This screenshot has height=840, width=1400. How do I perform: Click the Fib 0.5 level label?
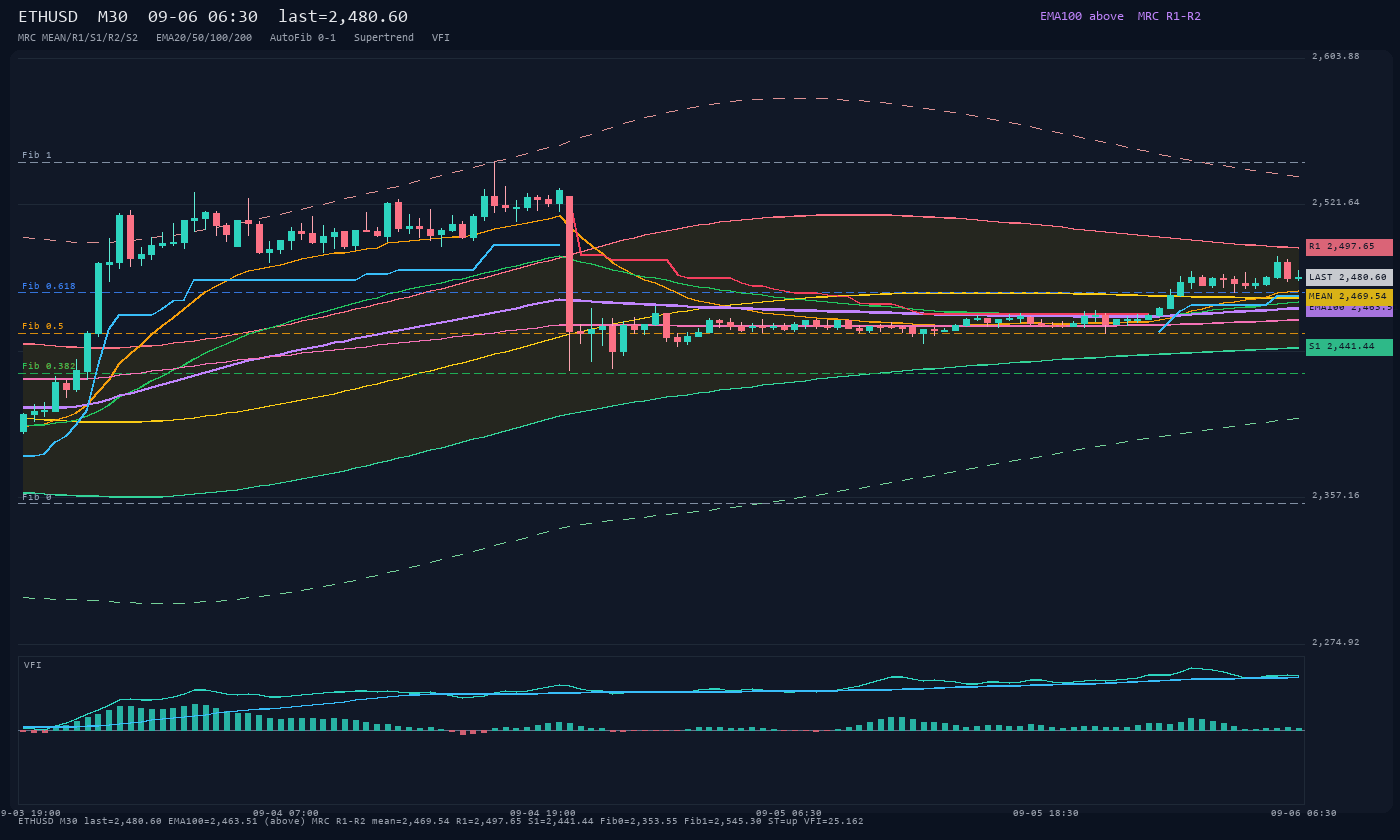(x=43, y=326)
